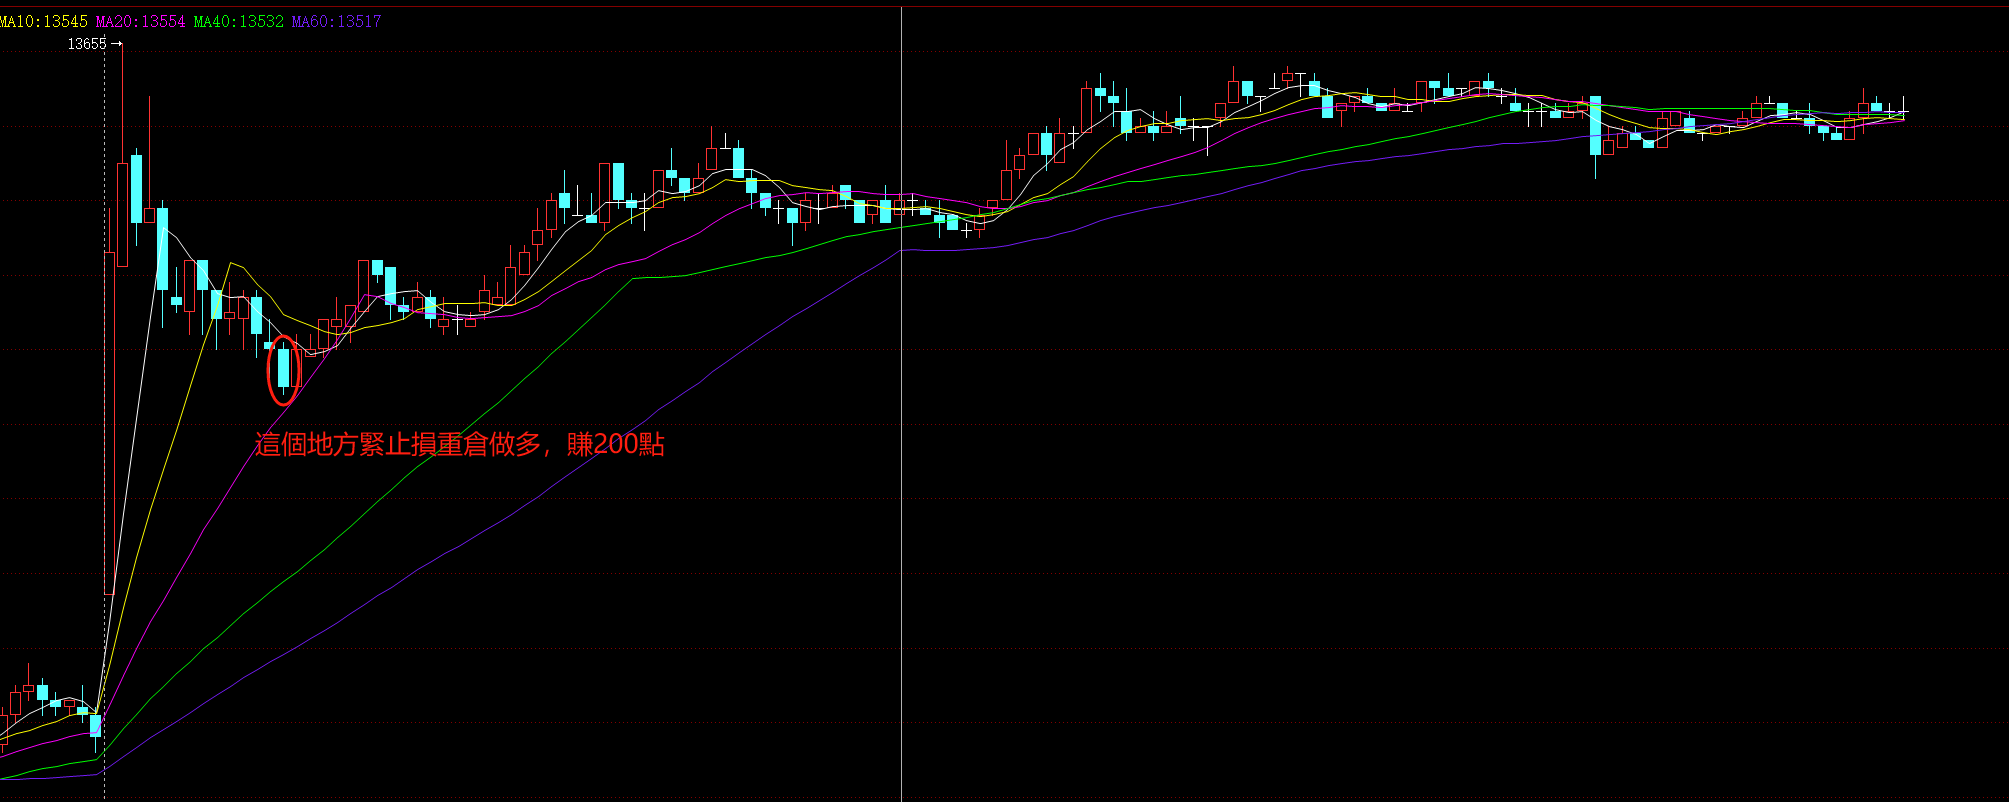Click purple MA60 line at the crosshair
This screenshot has height=802, width=2009.
coord(902,250)
